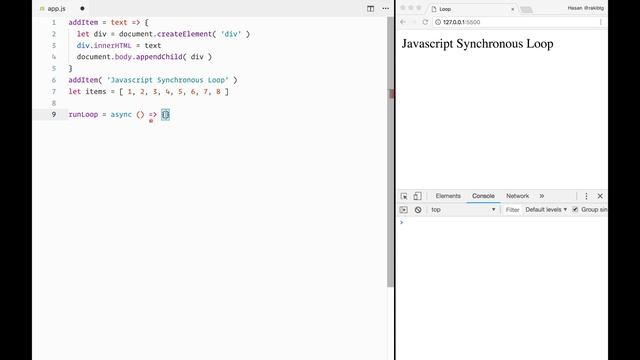The height and width of the screenshot is (360, 640).
Task: Open DevTools customize menu
Action: pyautogui.click(x=586, y=196)
